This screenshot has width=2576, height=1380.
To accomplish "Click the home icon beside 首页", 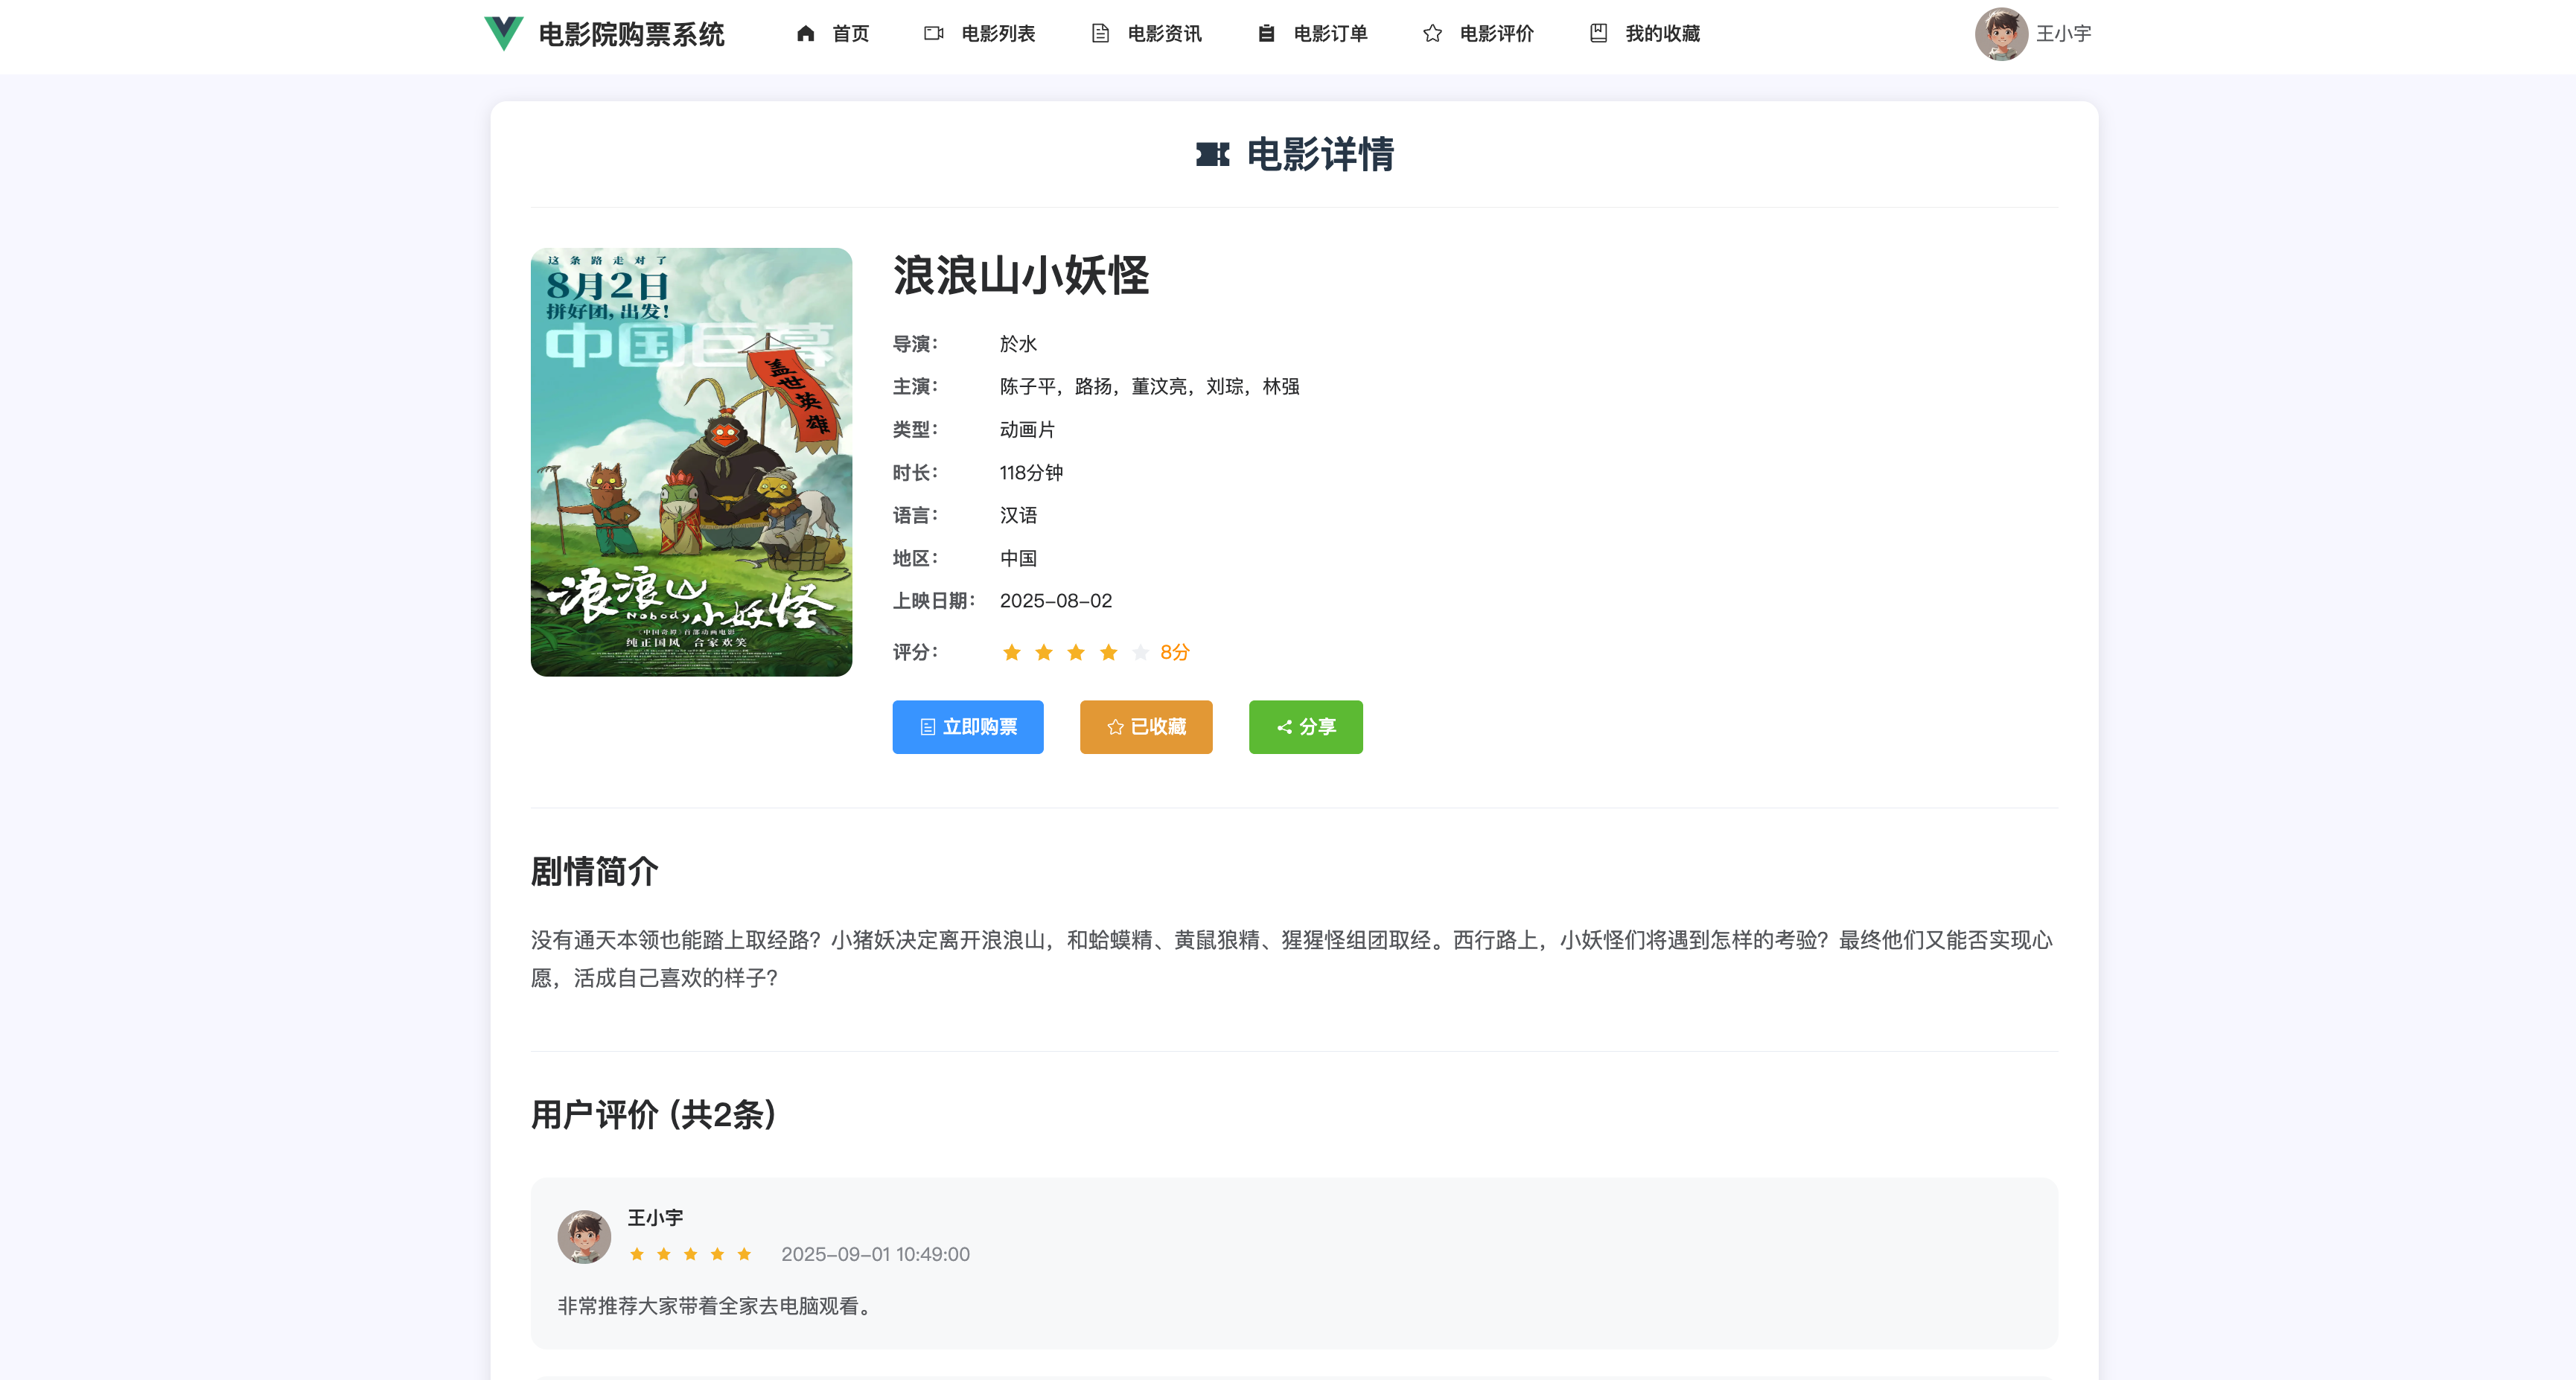I will coord(805,33).
